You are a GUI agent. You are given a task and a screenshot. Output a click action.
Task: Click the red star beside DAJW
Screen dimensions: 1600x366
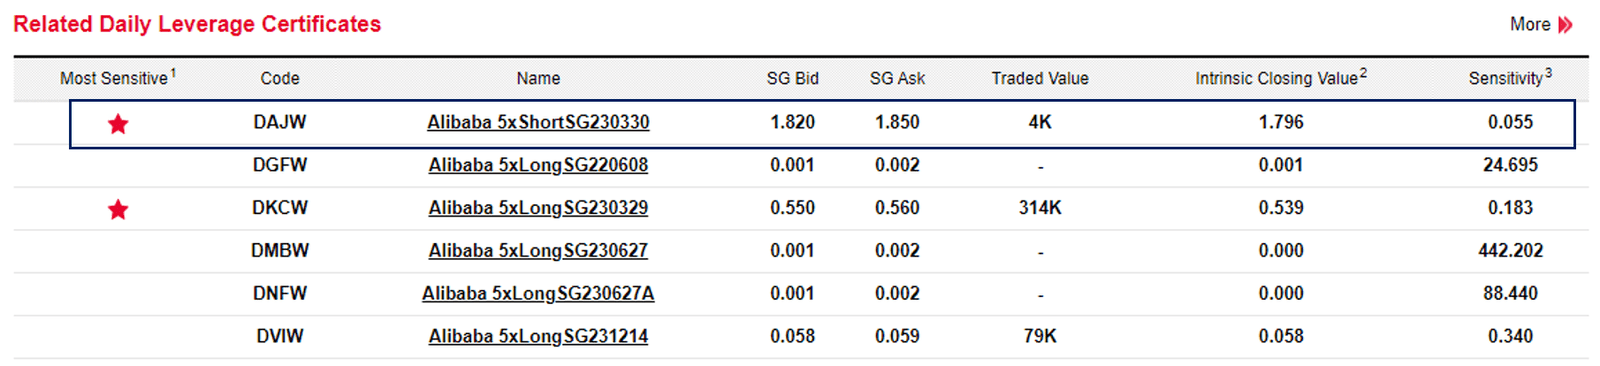118,124
